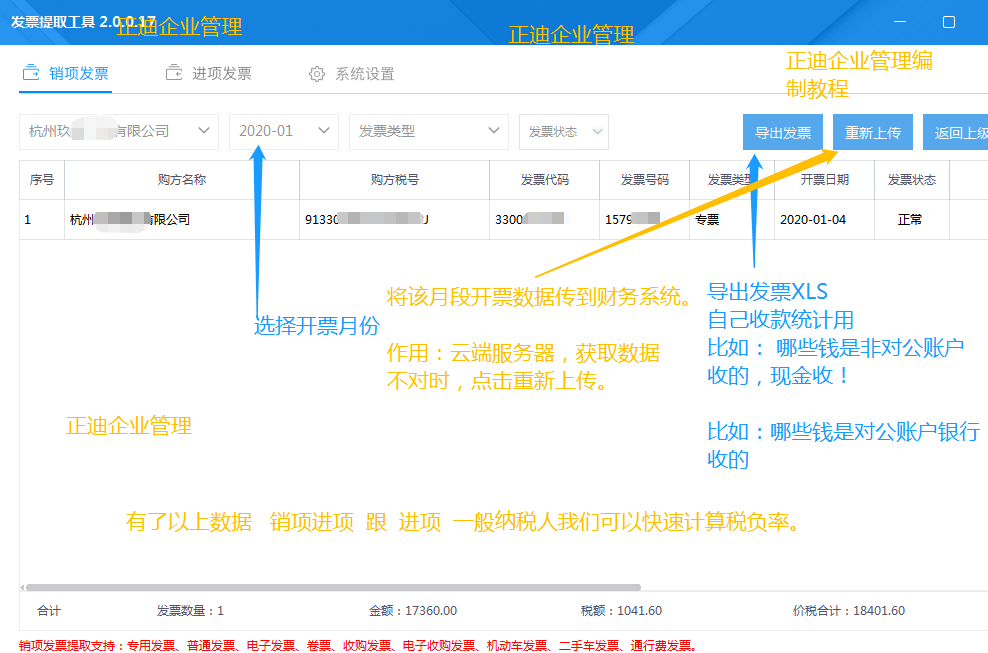Viewport: 988px width, 653px height.
Task: Switch to the 进项发票 tab
Action: coord(221,73)
